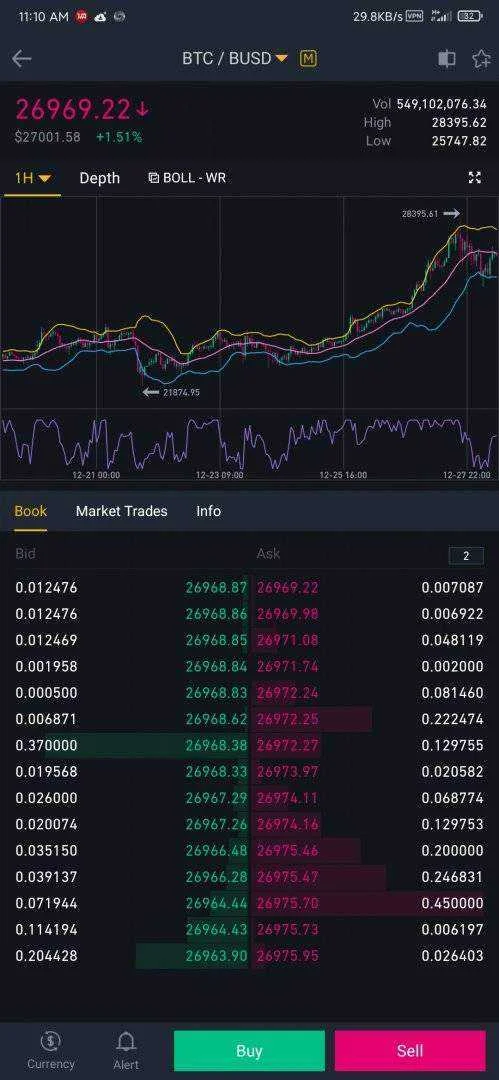Viewport: 499px width, 1080px height.
Task: Tap the +1.51% change value
Action: click(x=119, y=137)
